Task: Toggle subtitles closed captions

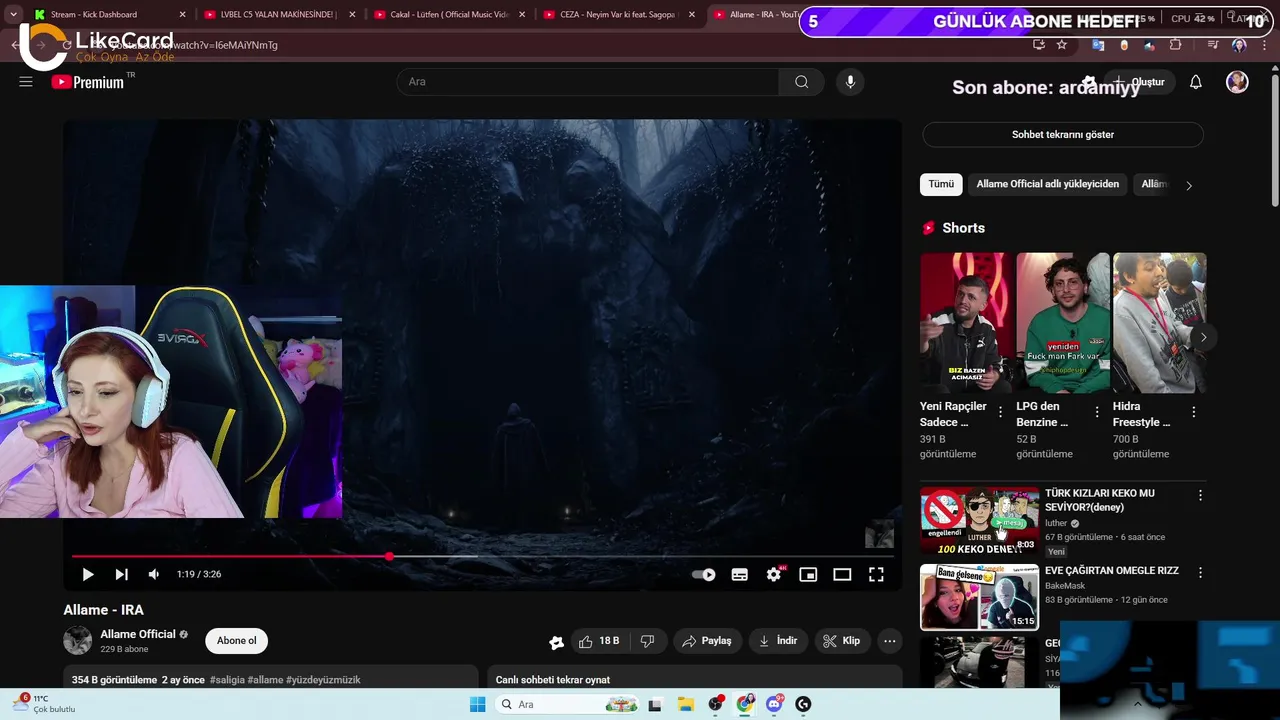Action: (x=739, y=574)
